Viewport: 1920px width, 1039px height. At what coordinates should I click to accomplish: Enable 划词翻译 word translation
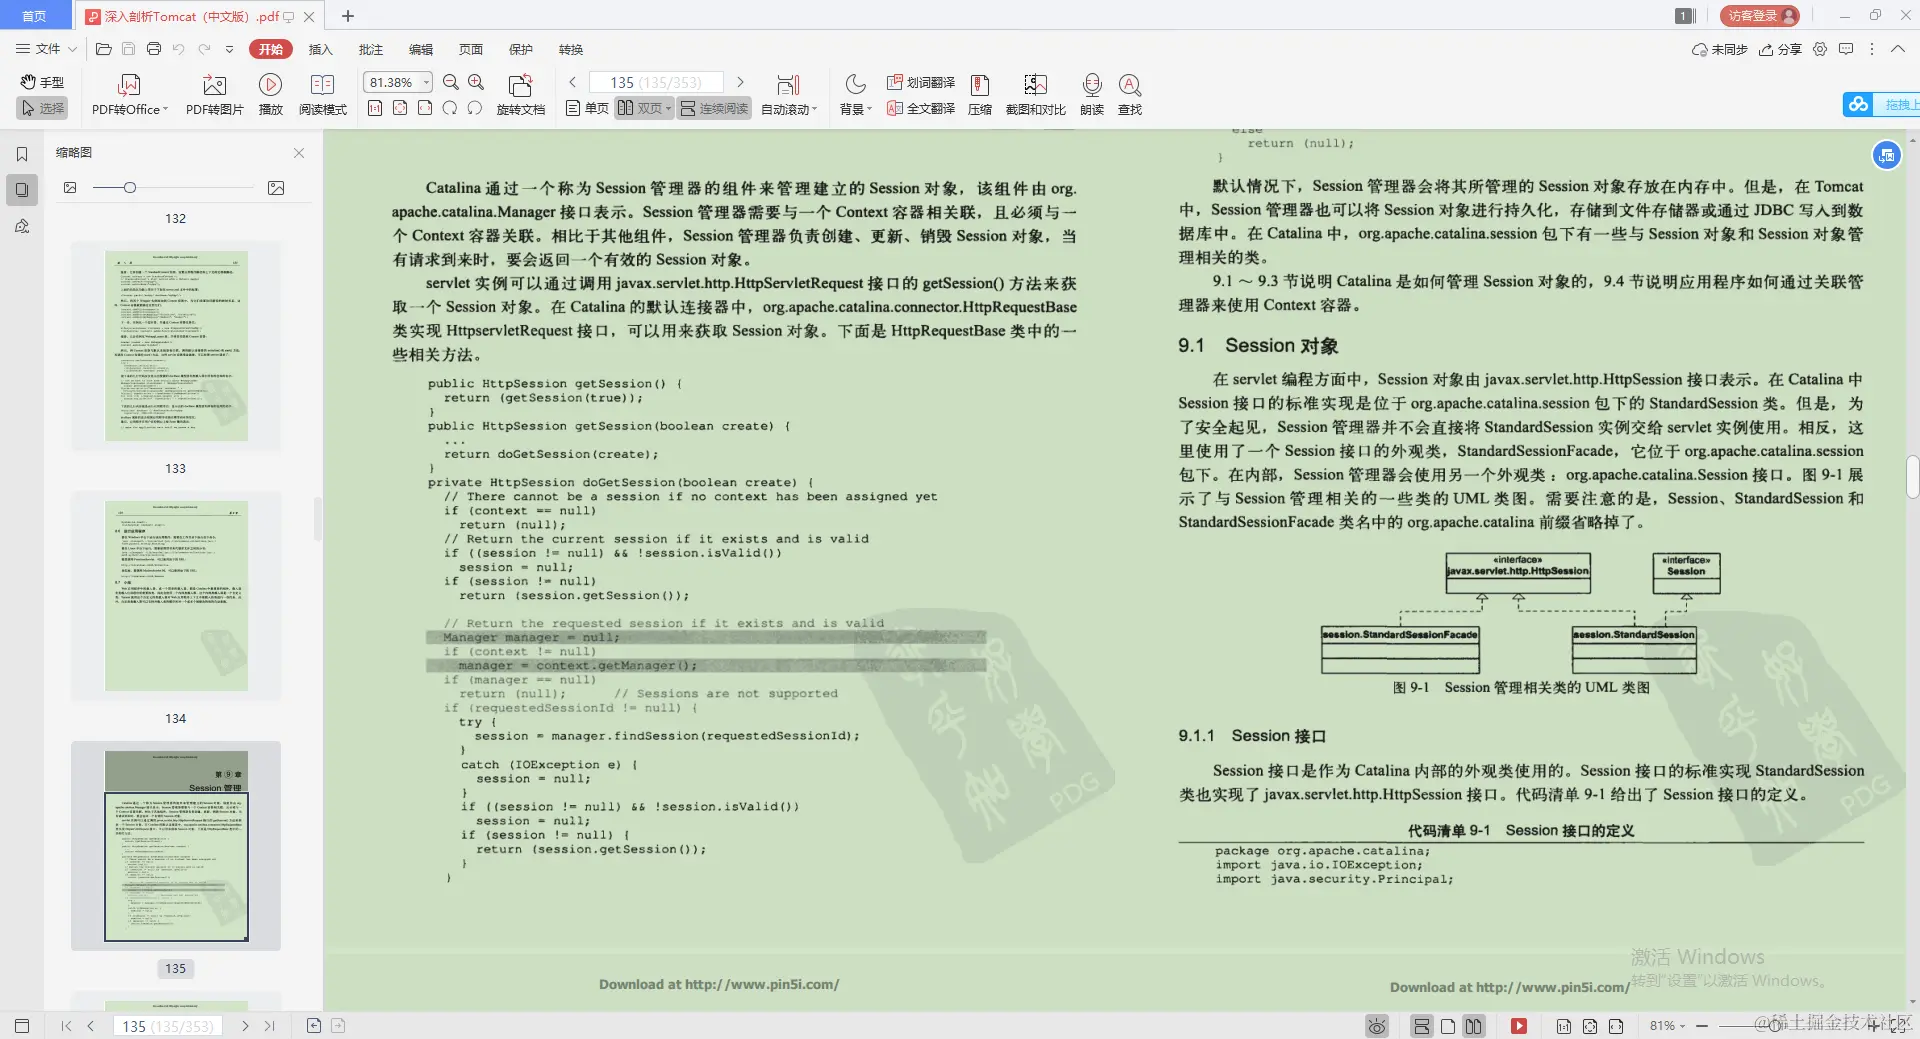coord(921,83)
